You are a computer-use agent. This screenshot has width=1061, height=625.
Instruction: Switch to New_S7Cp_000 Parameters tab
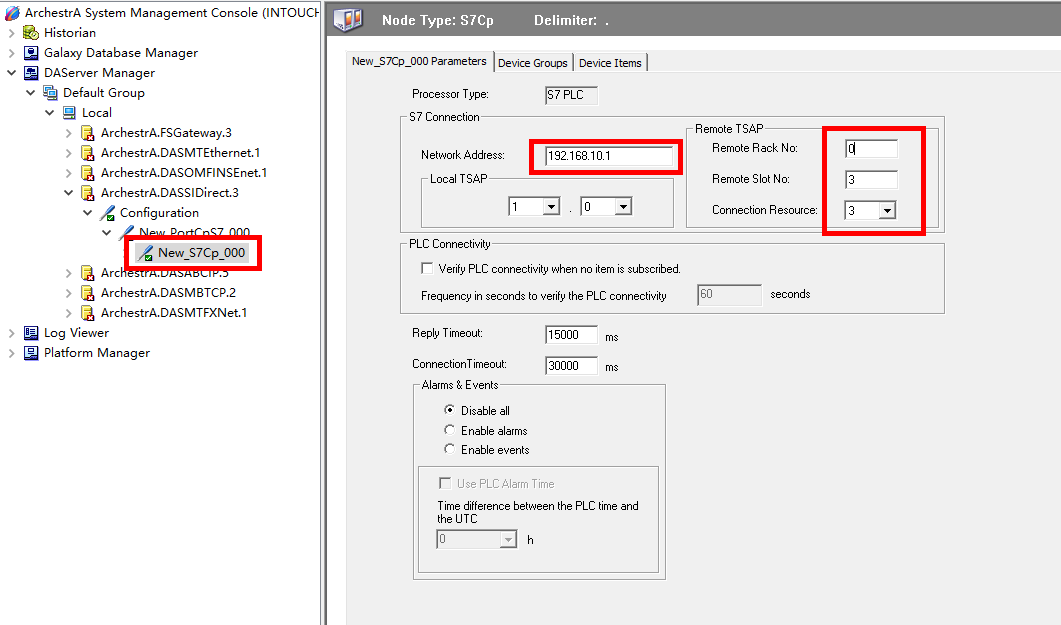click(419, 62)
